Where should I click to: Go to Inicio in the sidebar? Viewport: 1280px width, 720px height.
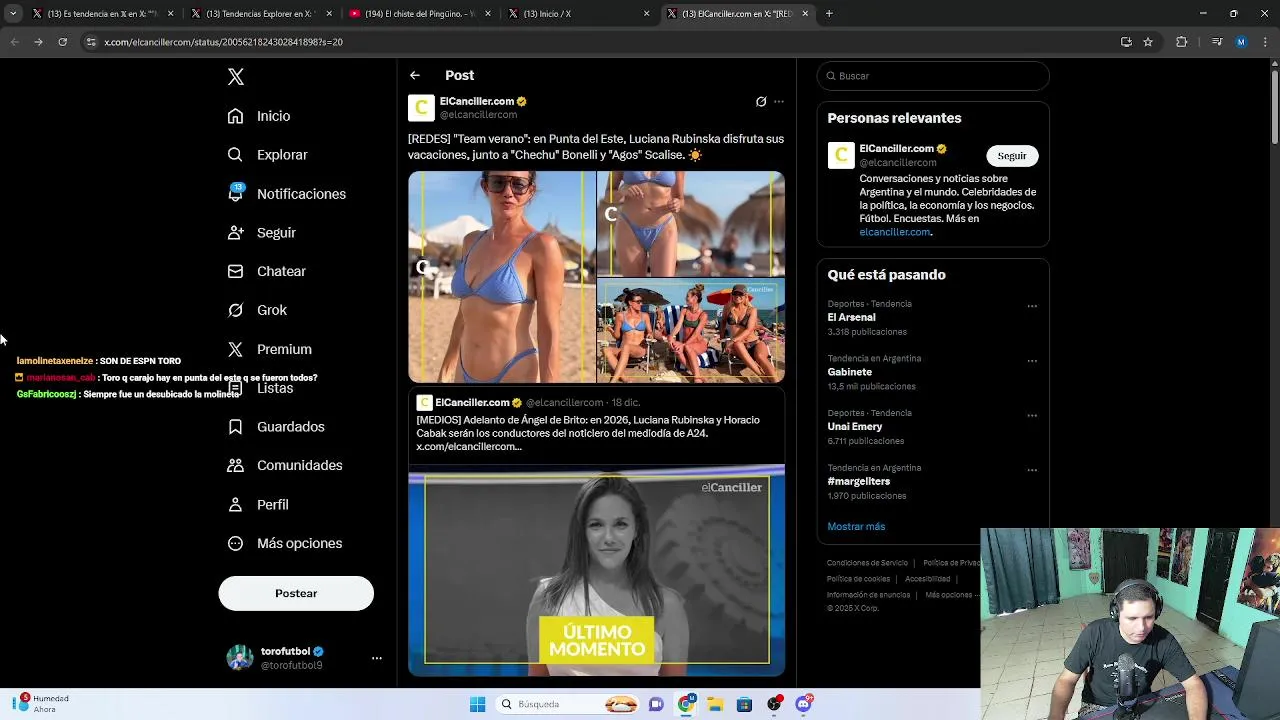(260, 116)
